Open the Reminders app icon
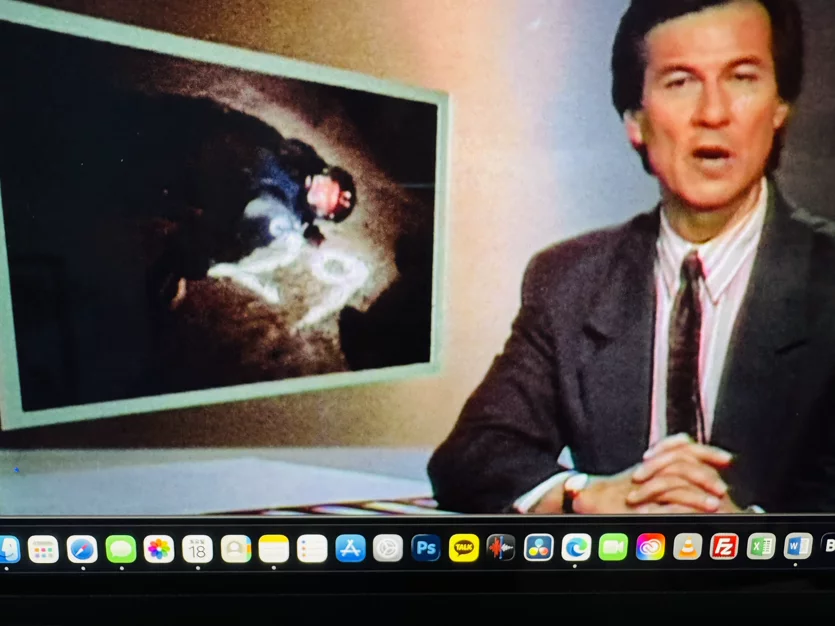 (x=312, y=549)
